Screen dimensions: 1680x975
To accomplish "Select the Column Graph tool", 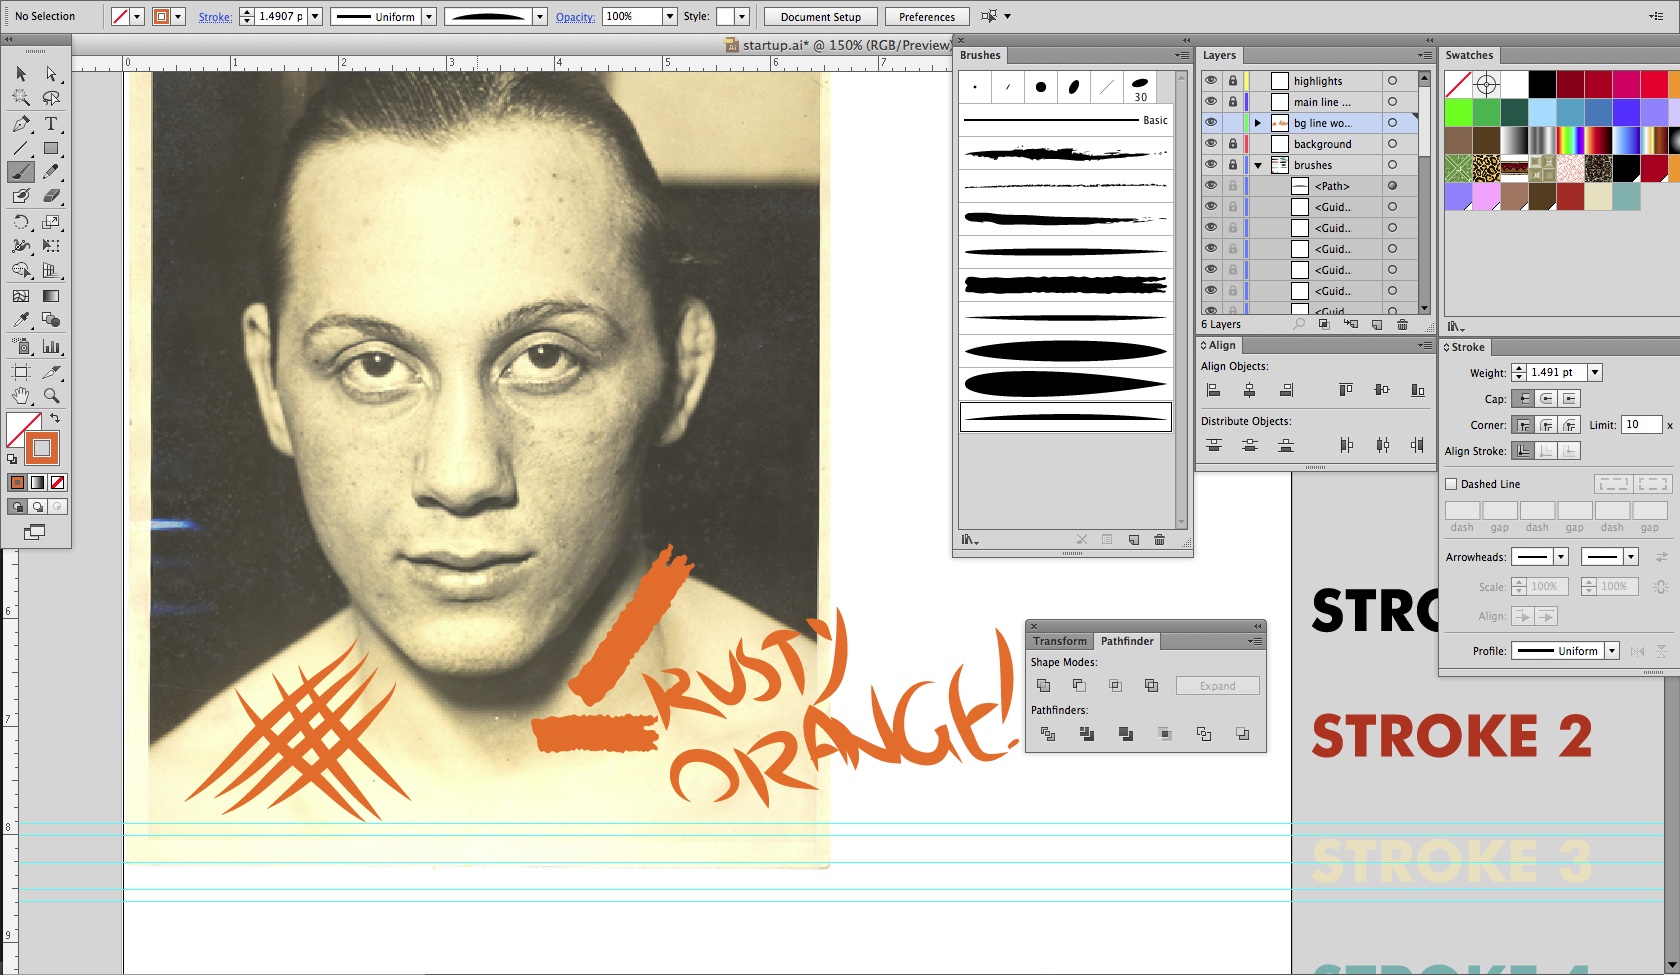I will [x=51, y=347].
